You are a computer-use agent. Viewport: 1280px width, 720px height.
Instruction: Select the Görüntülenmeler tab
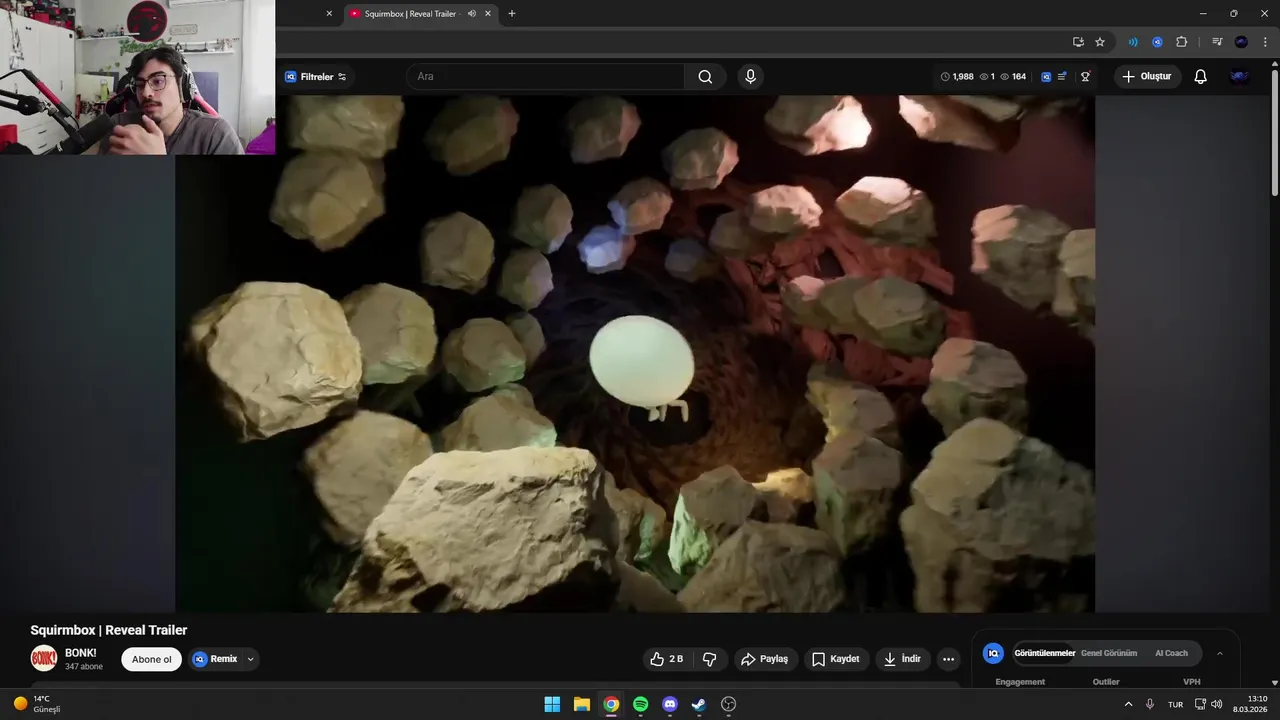[1045, 653]
